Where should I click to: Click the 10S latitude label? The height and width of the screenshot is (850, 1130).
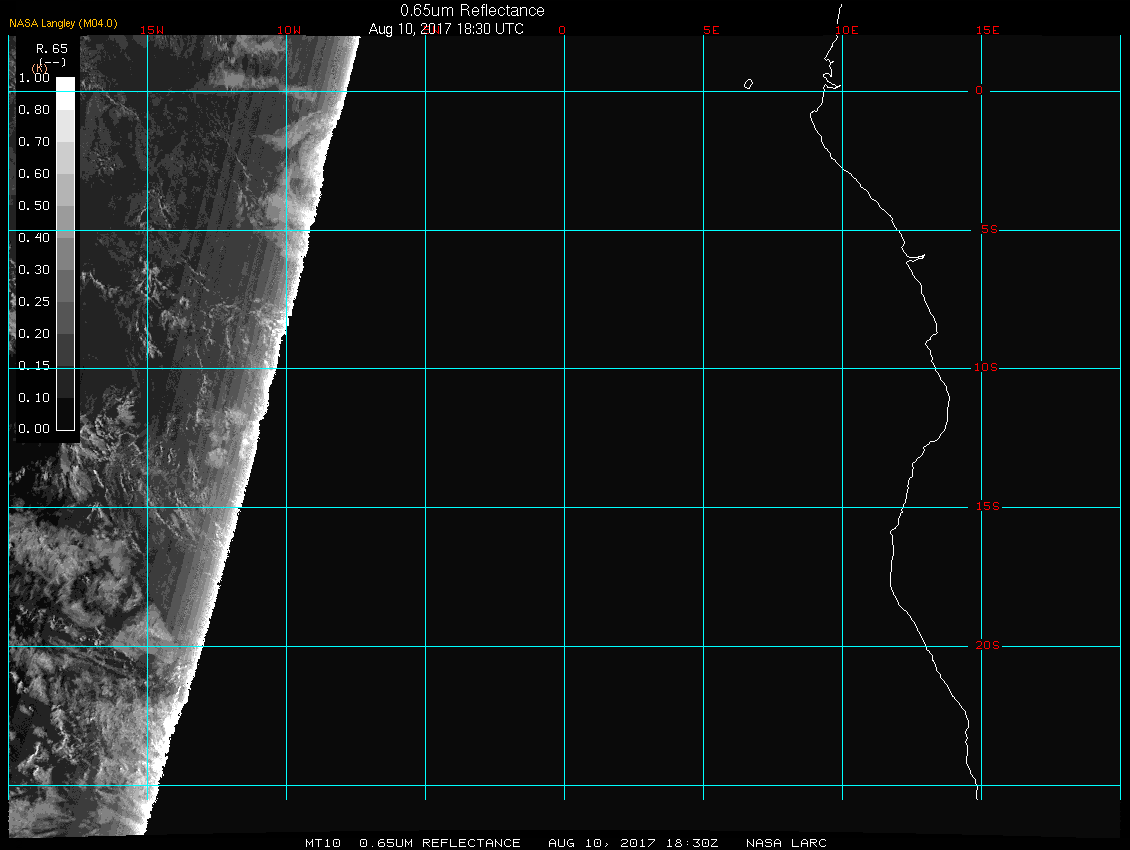[x=985, y=368]
